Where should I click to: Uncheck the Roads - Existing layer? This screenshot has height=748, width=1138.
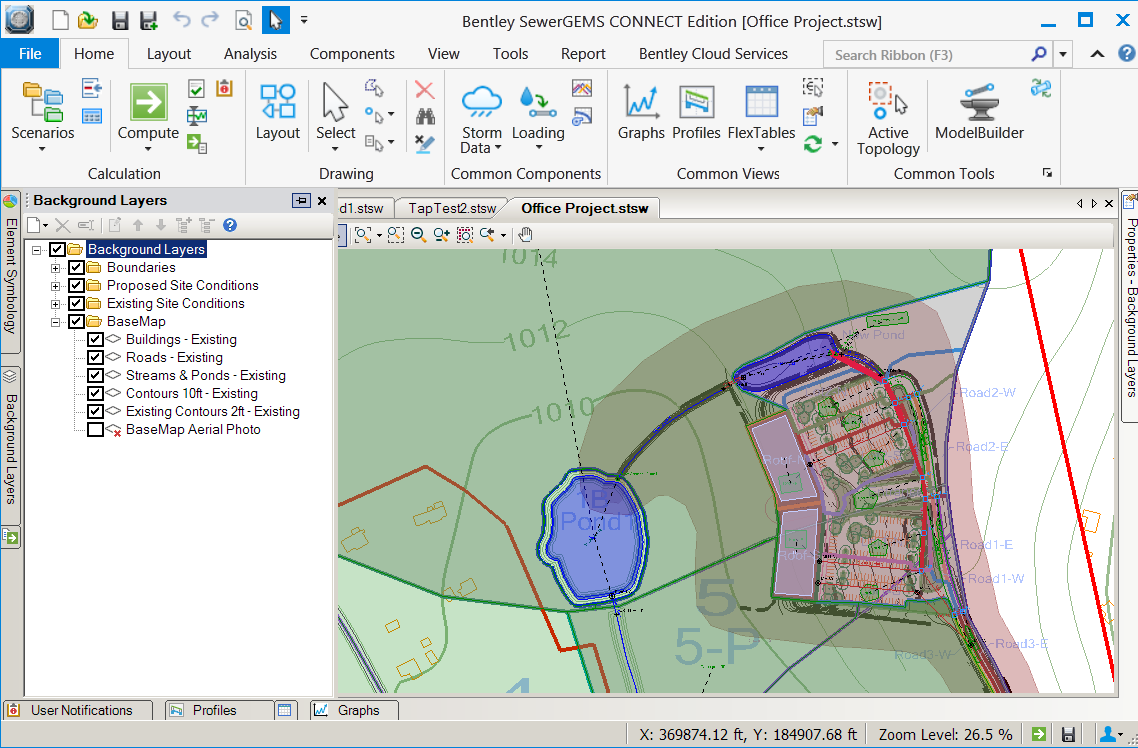96,357
